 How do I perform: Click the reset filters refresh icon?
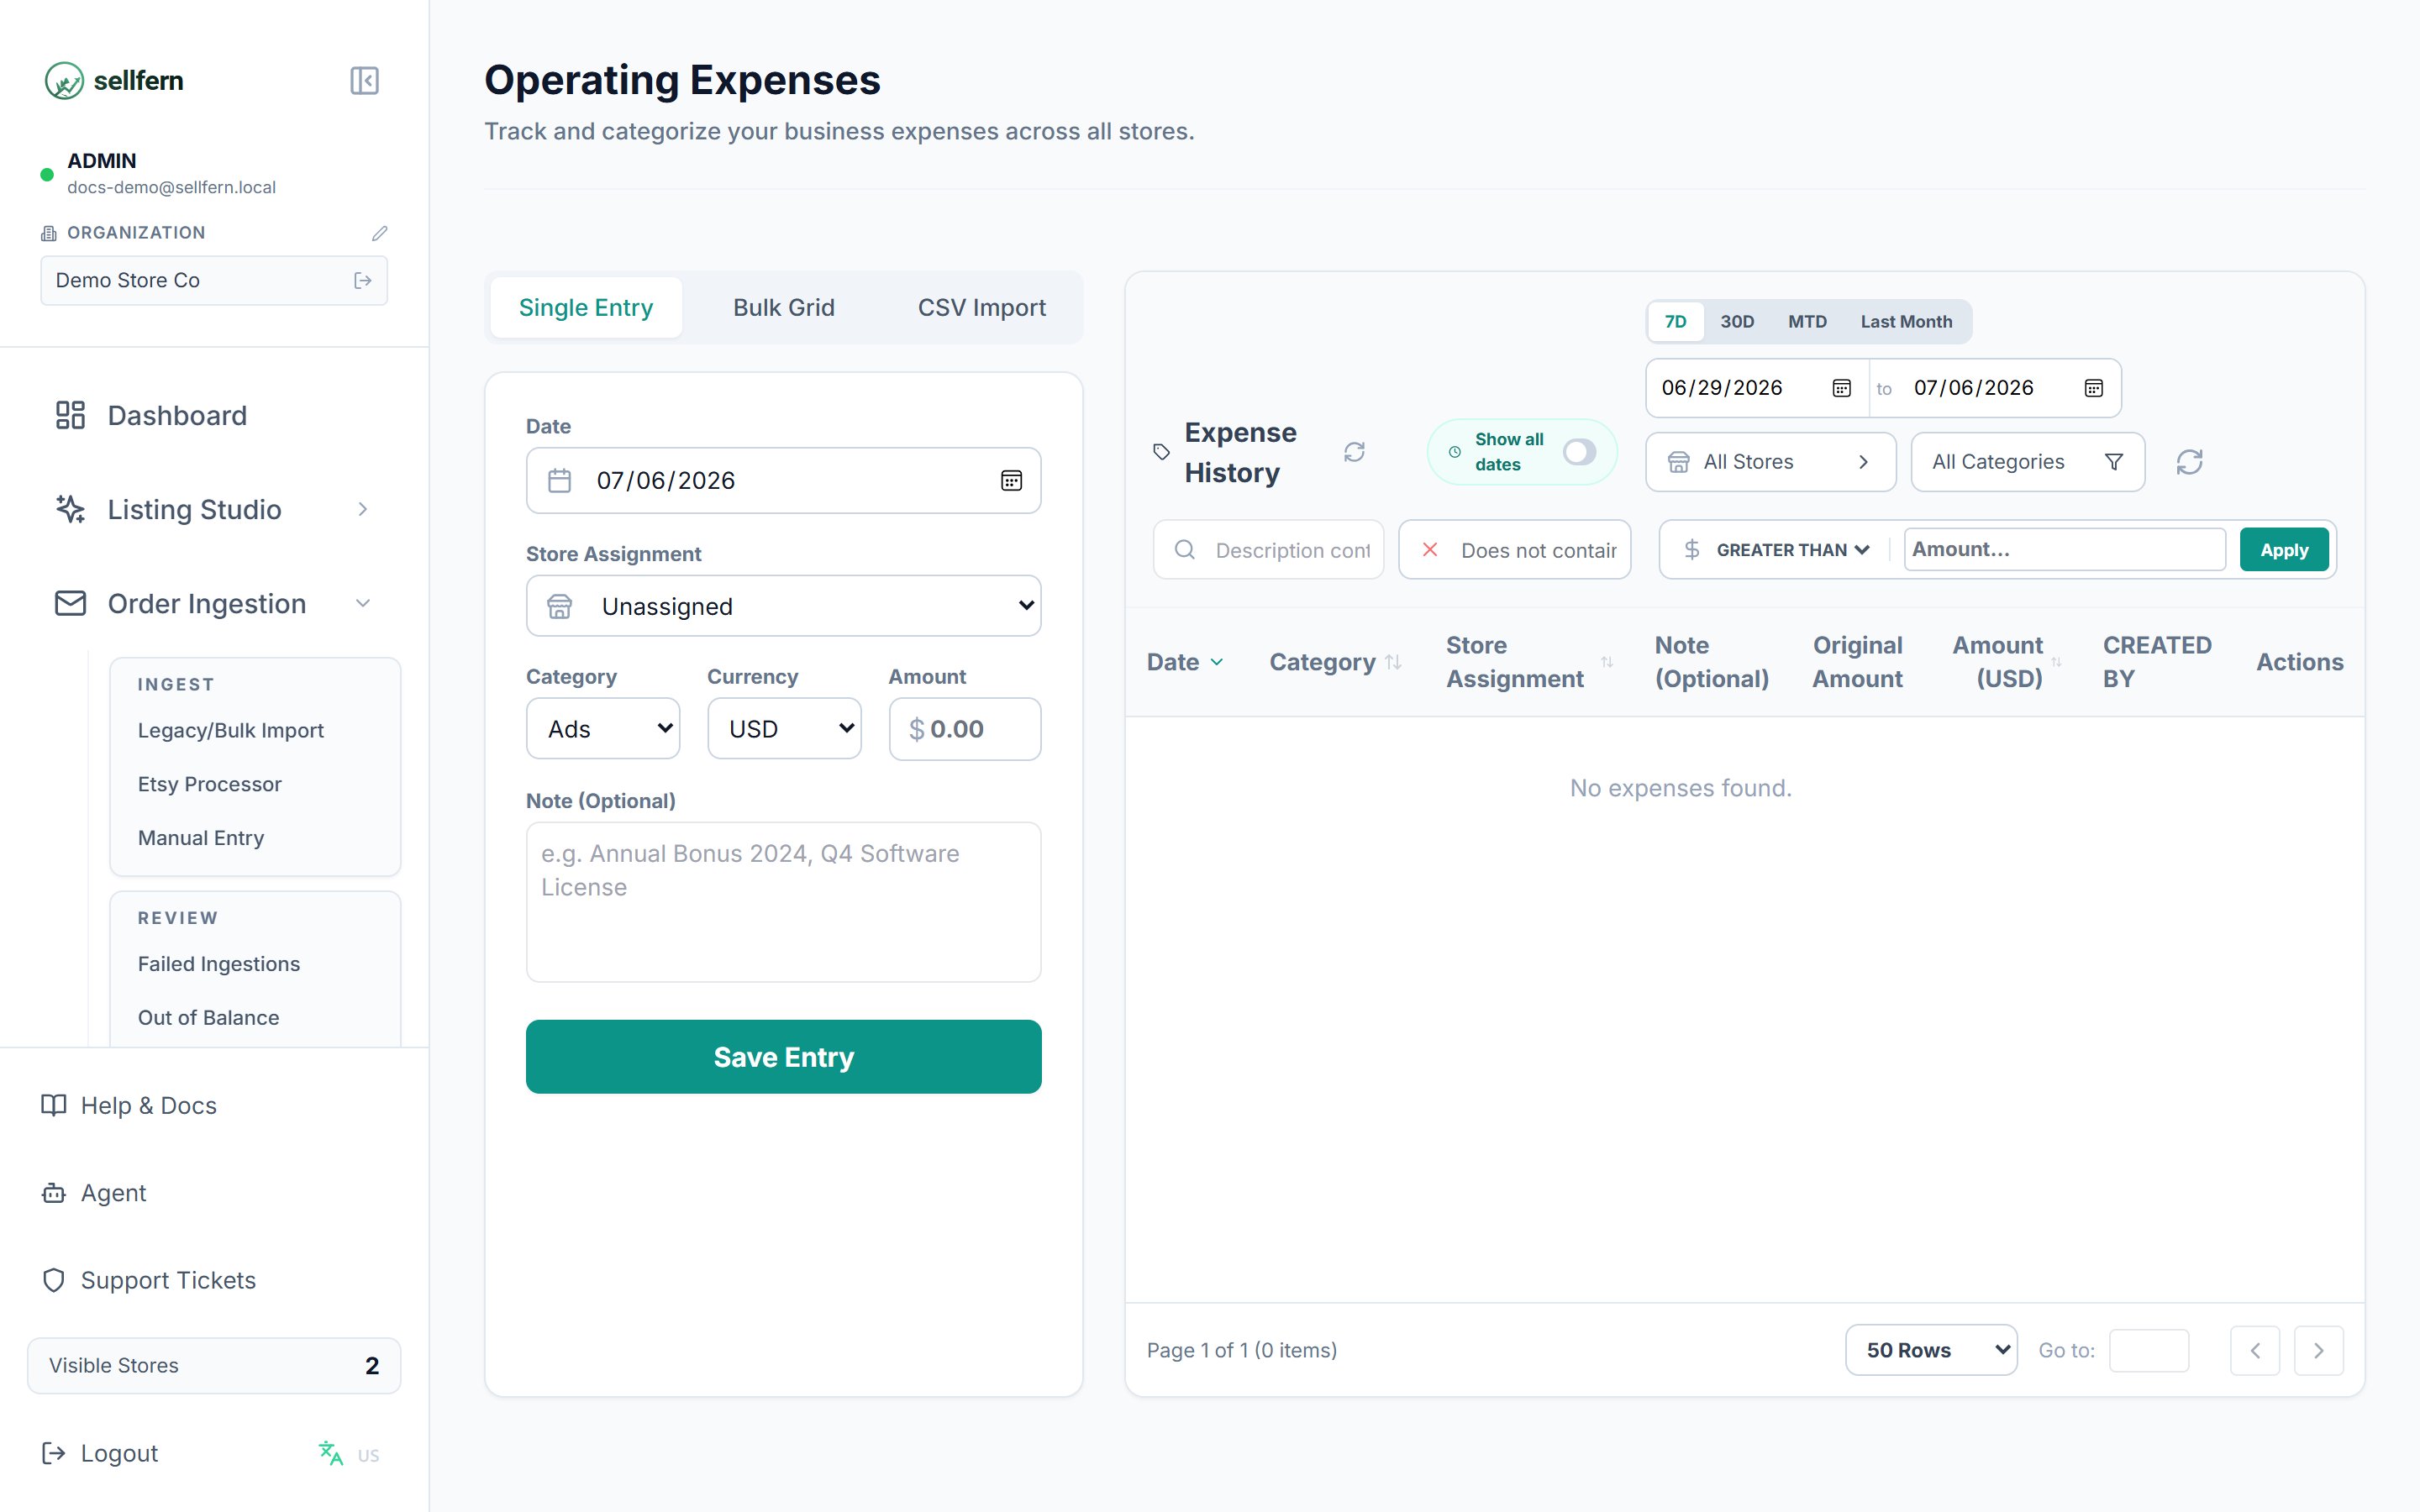tap(2189, 462)
